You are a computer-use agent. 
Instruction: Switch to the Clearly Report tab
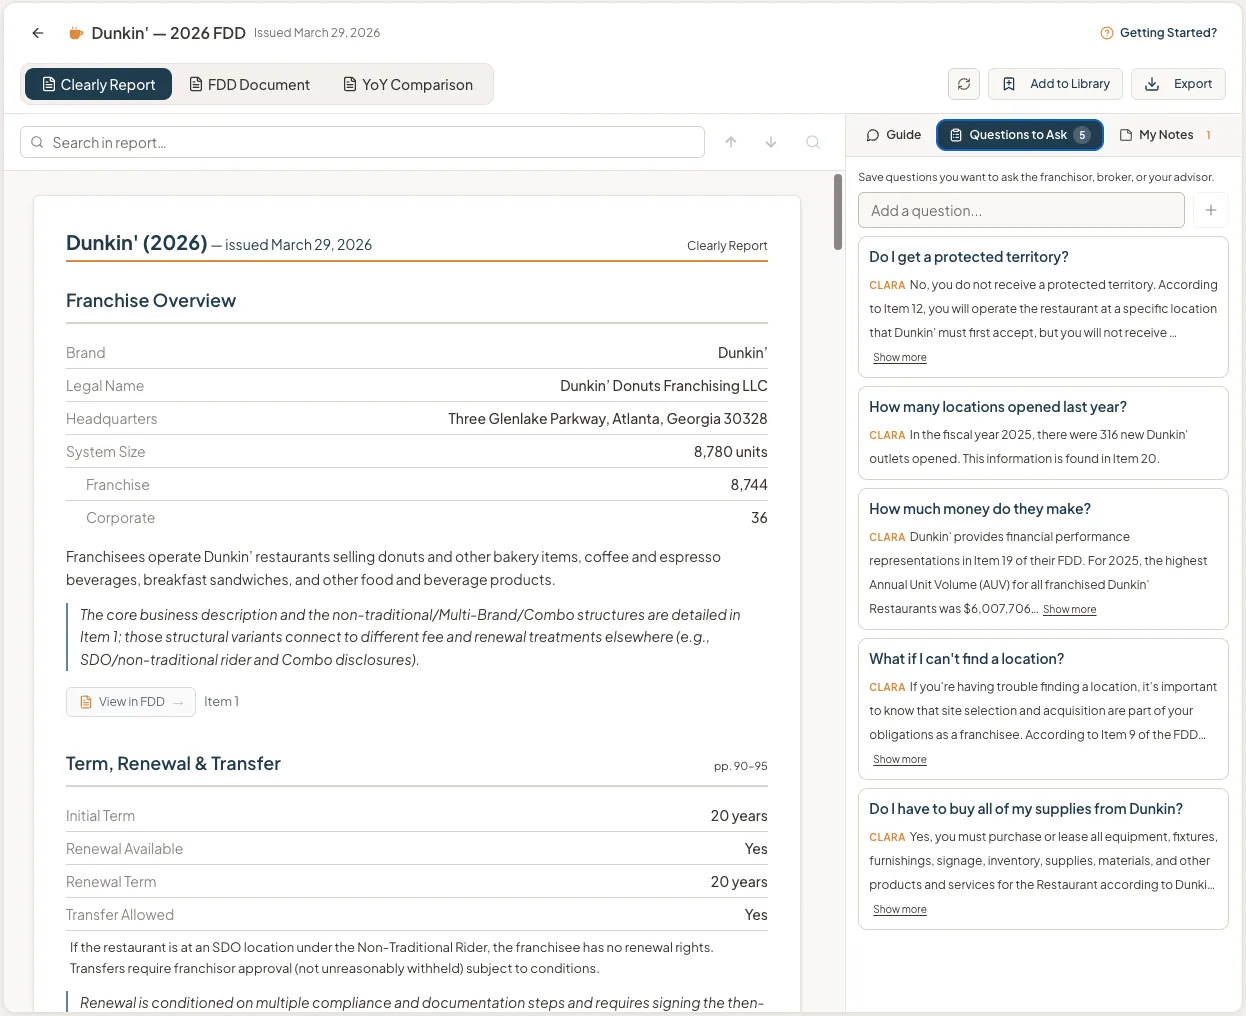tap(99, 85)
